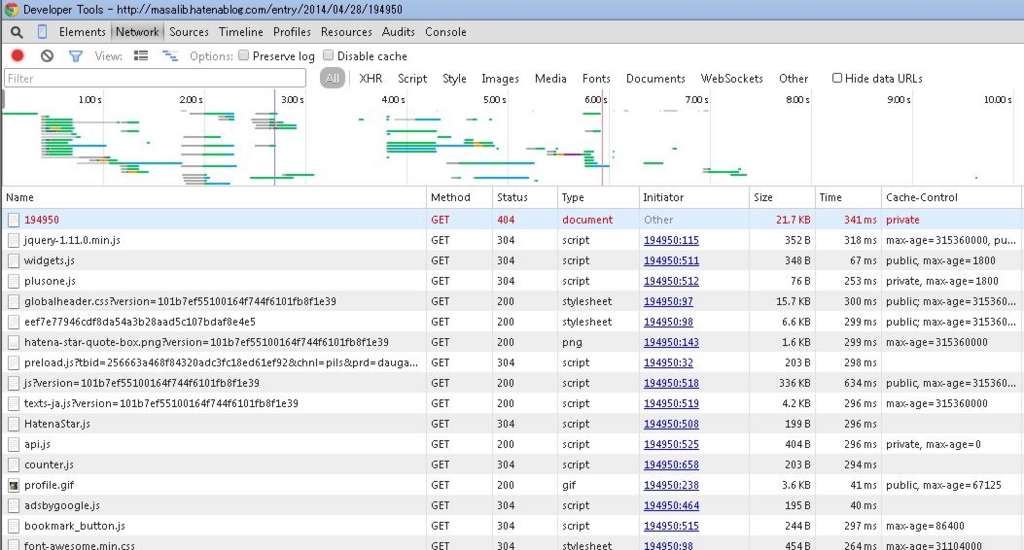
Task: Click the file icon beside adsbygoogle.js
Action: [14, 506]
